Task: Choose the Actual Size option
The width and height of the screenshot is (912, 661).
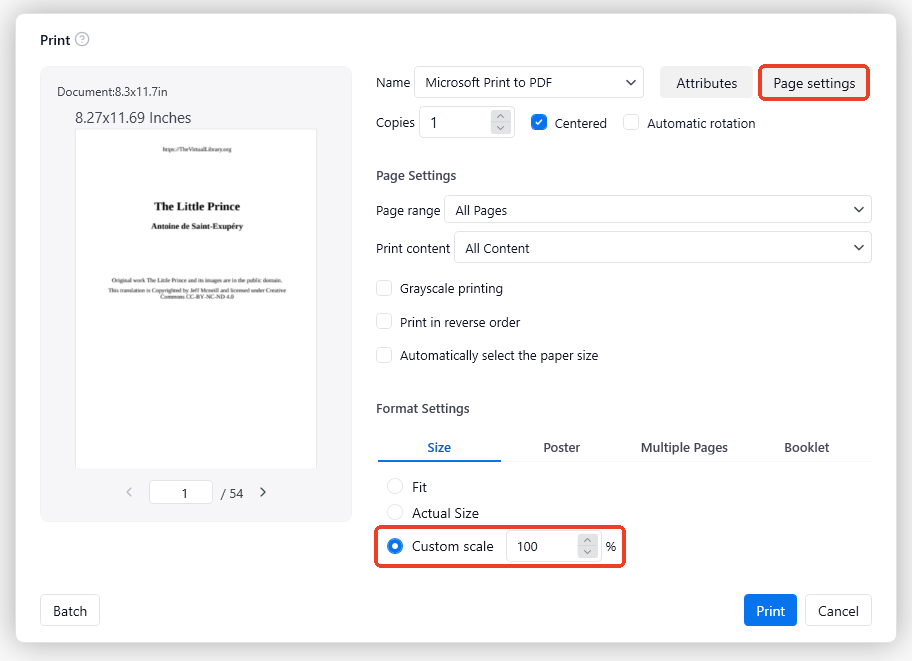Action: tap(396, 513)
